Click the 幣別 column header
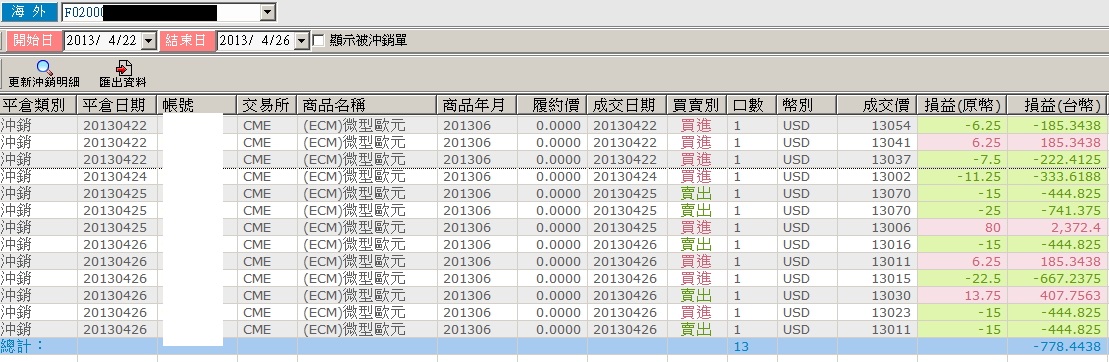Screen dimensions: 1109x362 [x=806, y=106]
